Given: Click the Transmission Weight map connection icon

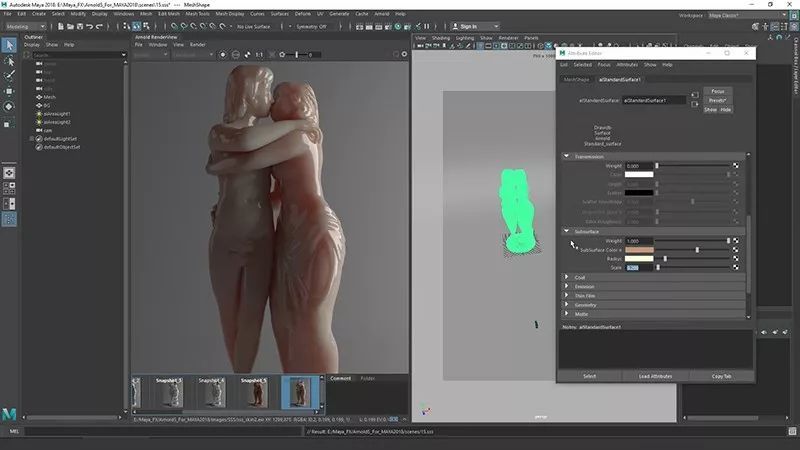Looking at the screenshot, I should click(736, 165).
